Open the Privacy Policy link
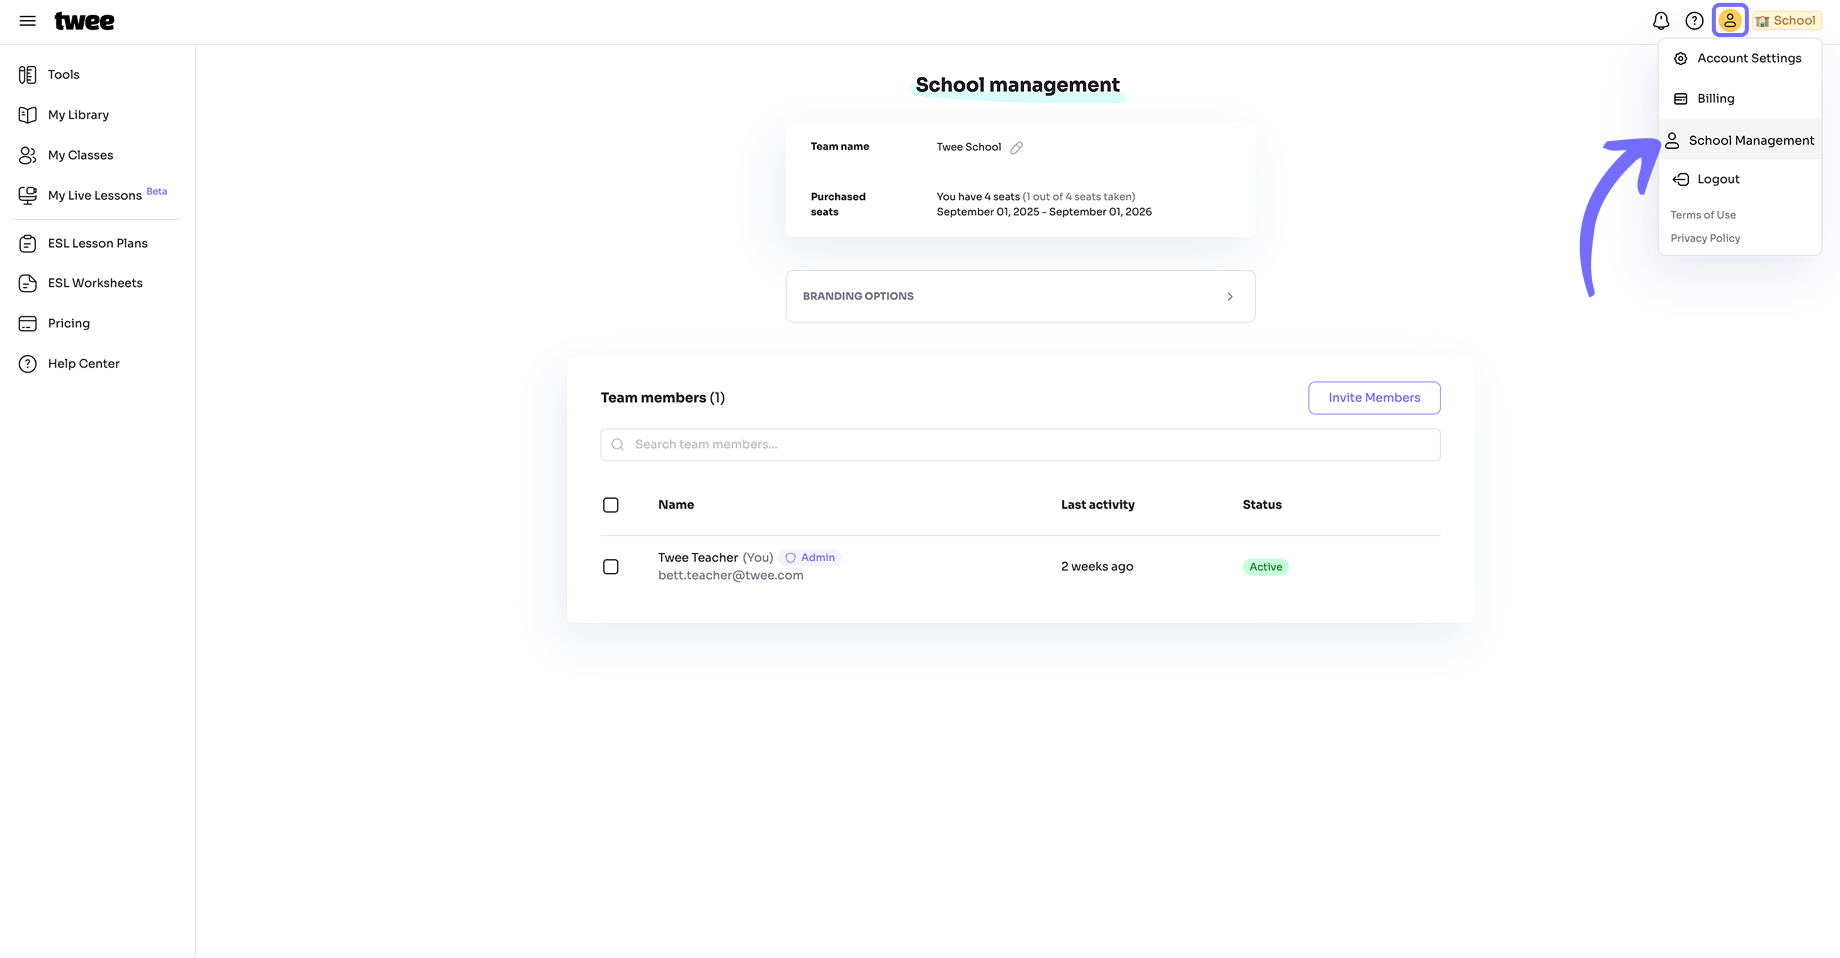The height and width of the screenshot is (958, 1840). [x=1705, y=238]
